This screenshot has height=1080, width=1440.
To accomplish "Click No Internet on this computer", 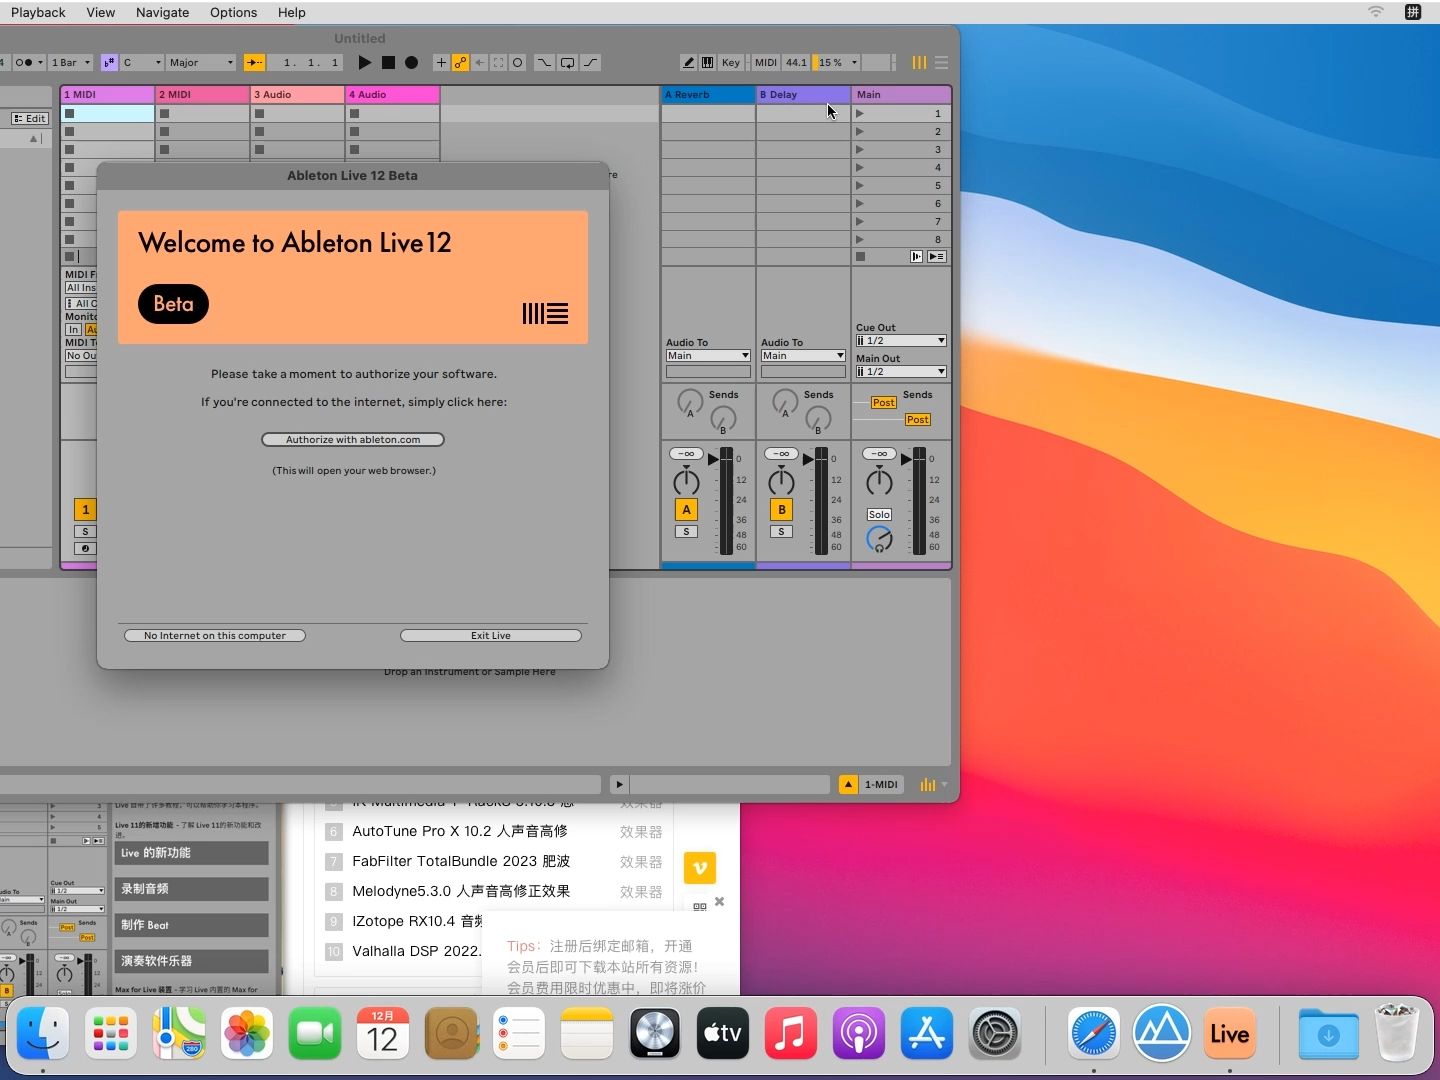I will tap(215, 635).
